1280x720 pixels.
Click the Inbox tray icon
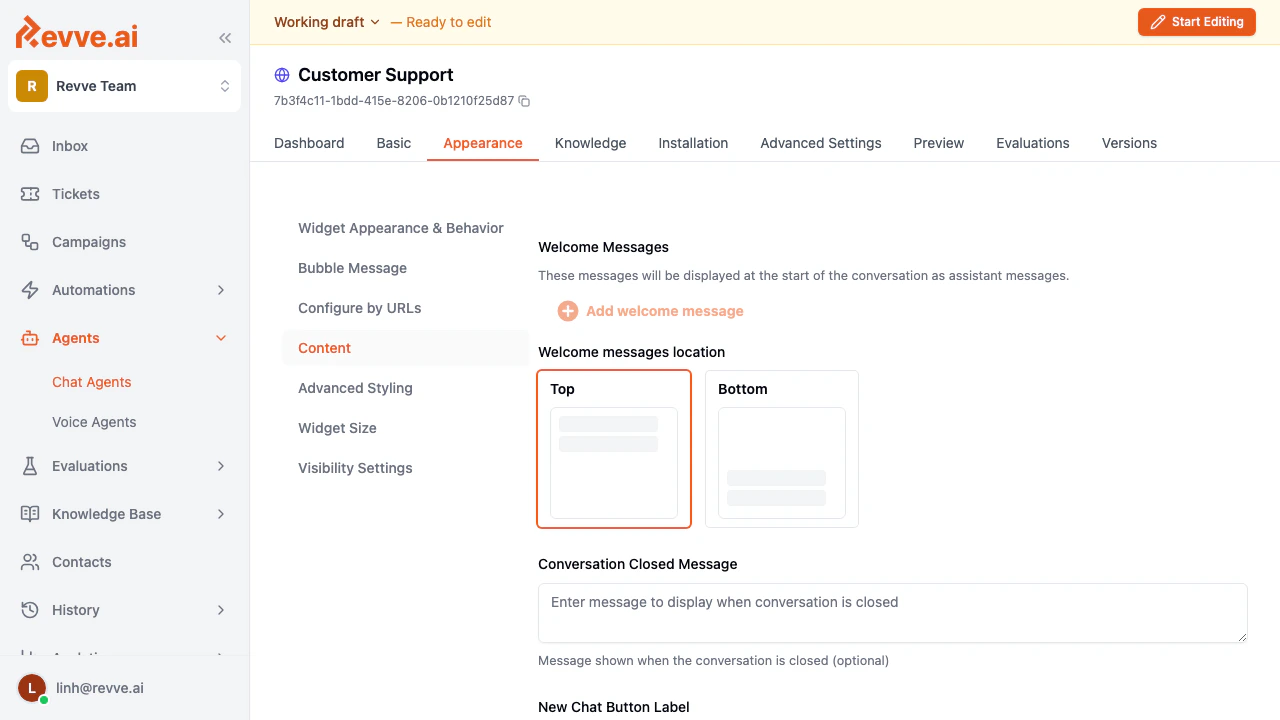click(x=30, y=146)
